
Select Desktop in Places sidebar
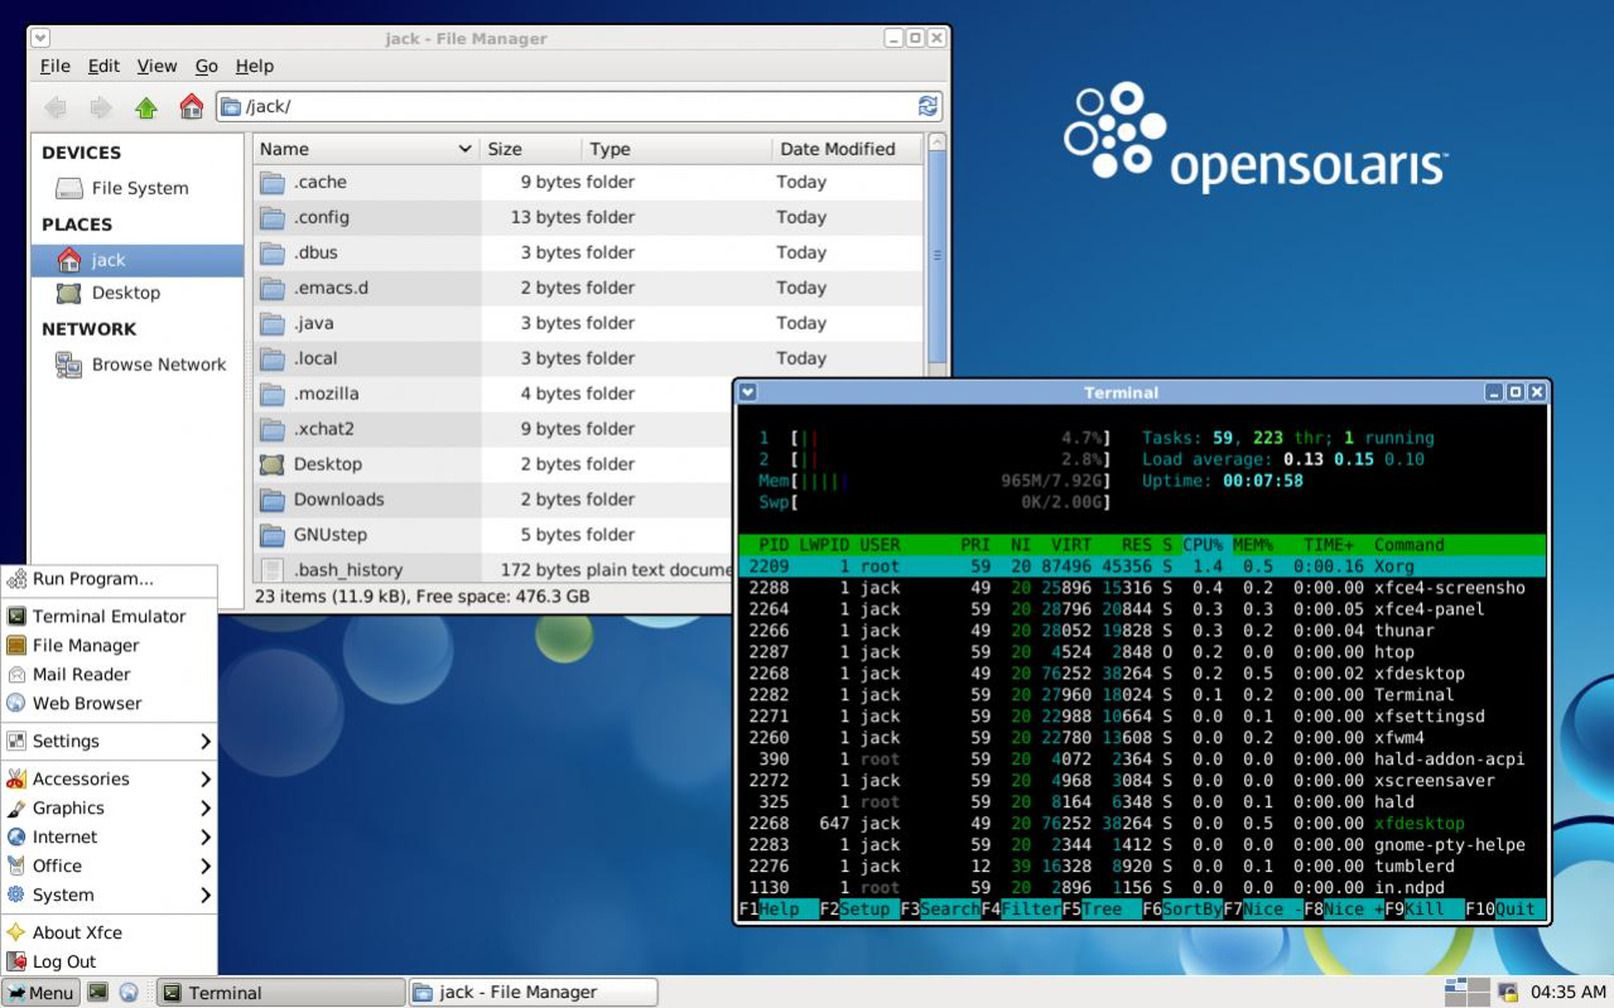pyautogui.click(x=137, y=293)
